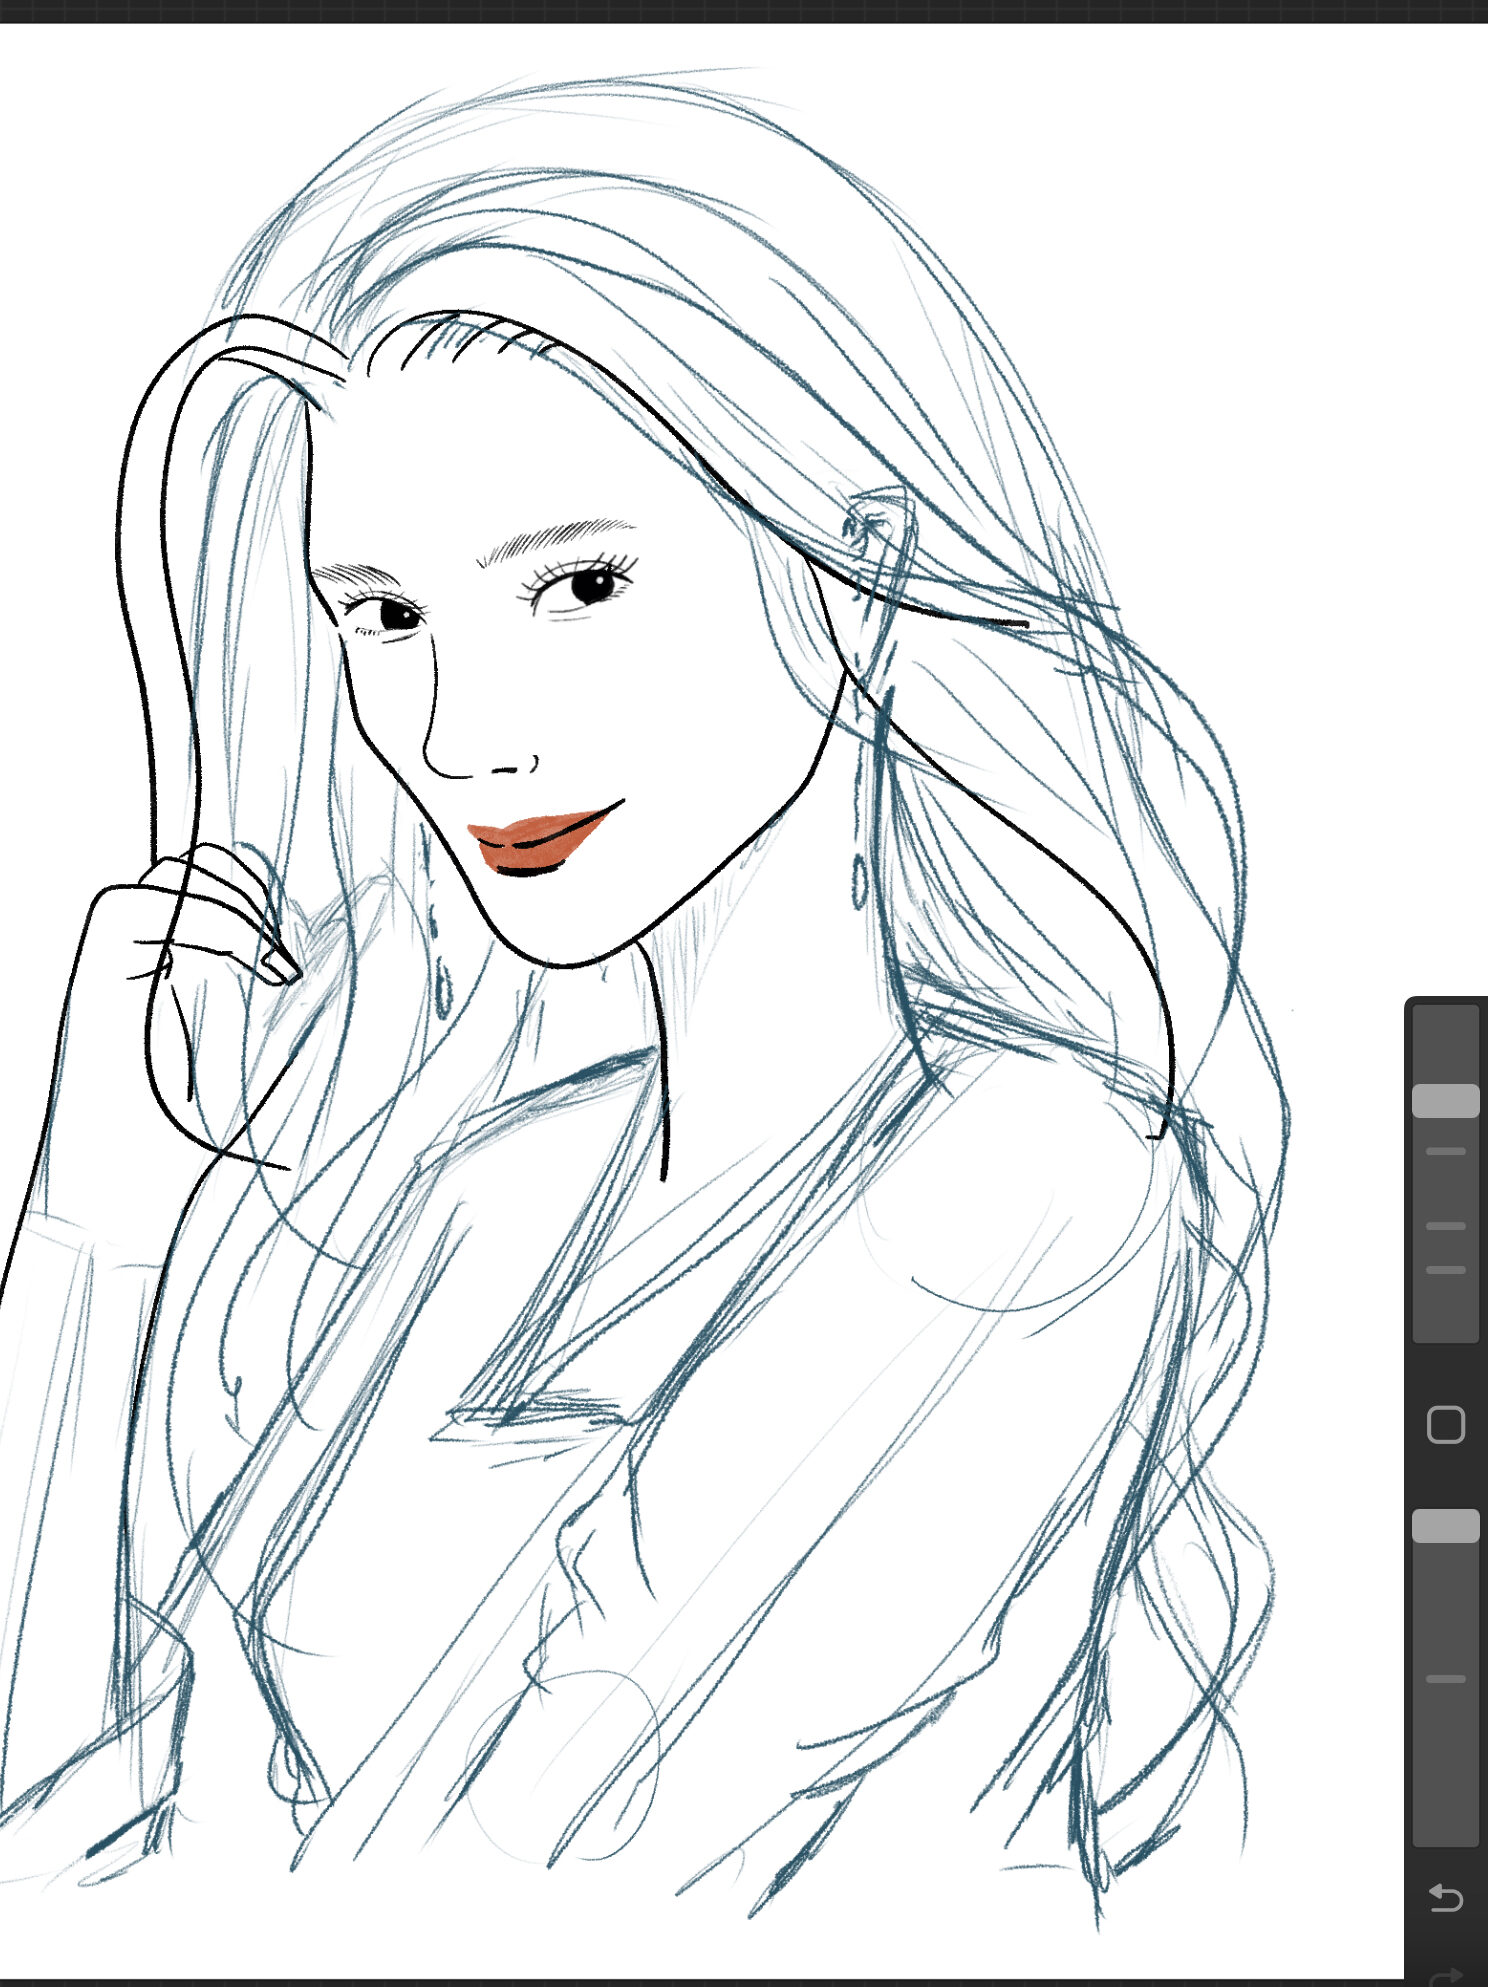This screenshot has width=1488, height=1987.
Task: Tap the Undo arrow in the sidebar
Action: (1445, 1897)
